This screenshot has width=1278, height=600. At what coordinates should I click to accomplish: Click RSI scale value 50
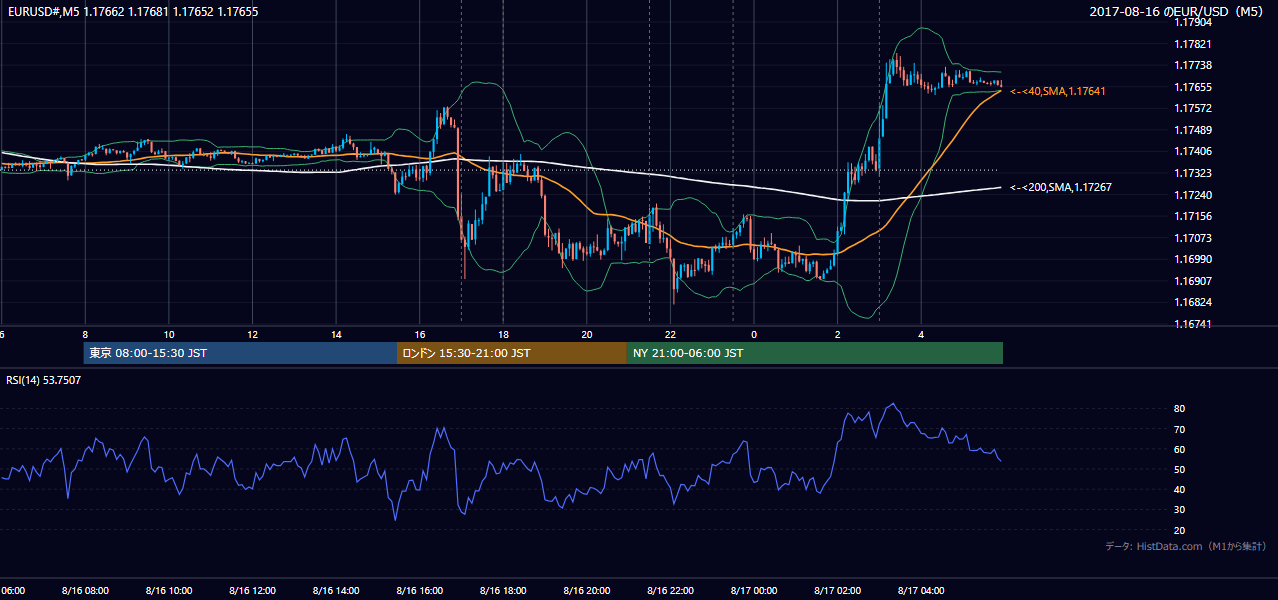1180,469
